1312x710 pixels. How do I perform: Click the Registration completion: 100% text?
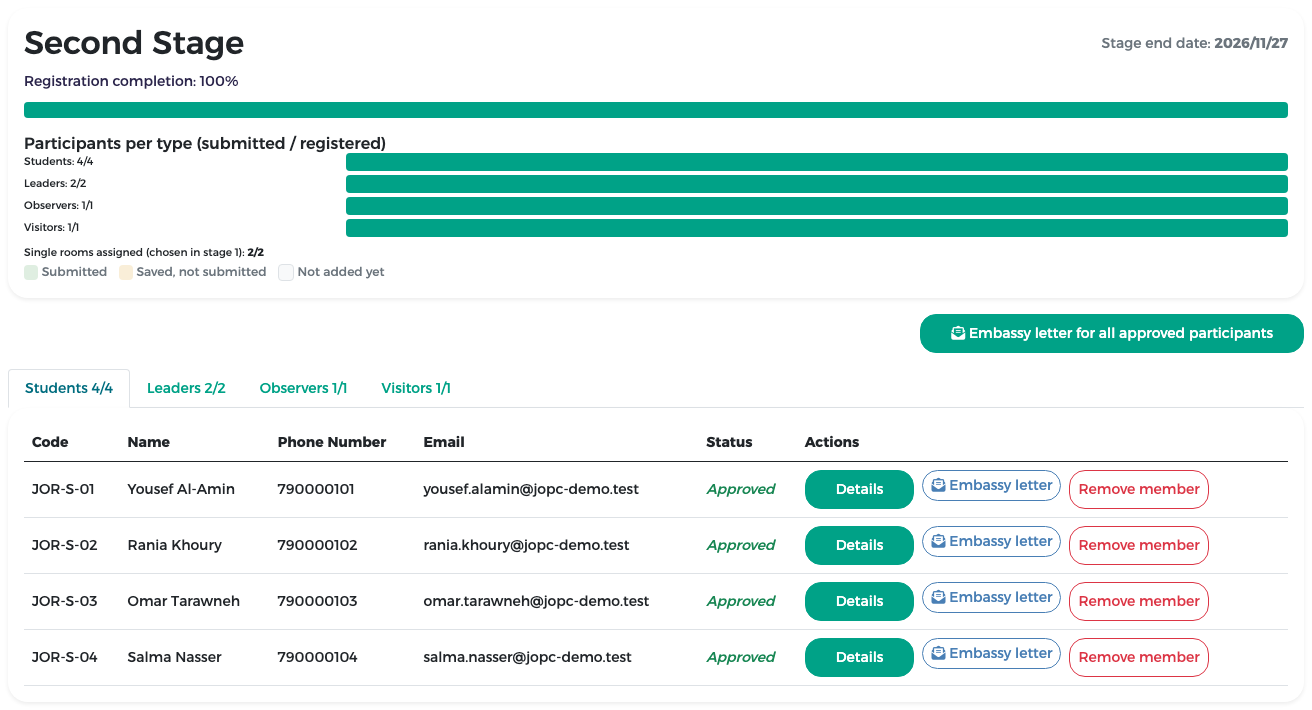[x=131, y=81]
